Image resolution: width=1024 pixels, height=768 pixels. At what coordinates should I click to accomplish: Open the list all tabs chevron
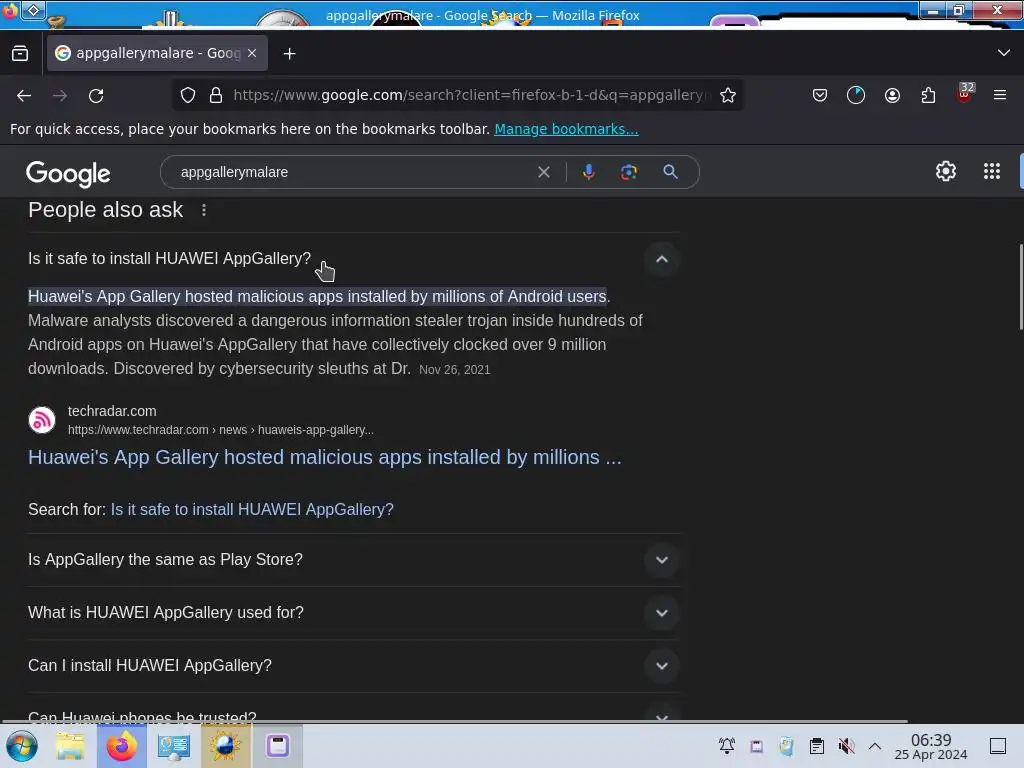pyautogui.click(x=1004, y=53)
